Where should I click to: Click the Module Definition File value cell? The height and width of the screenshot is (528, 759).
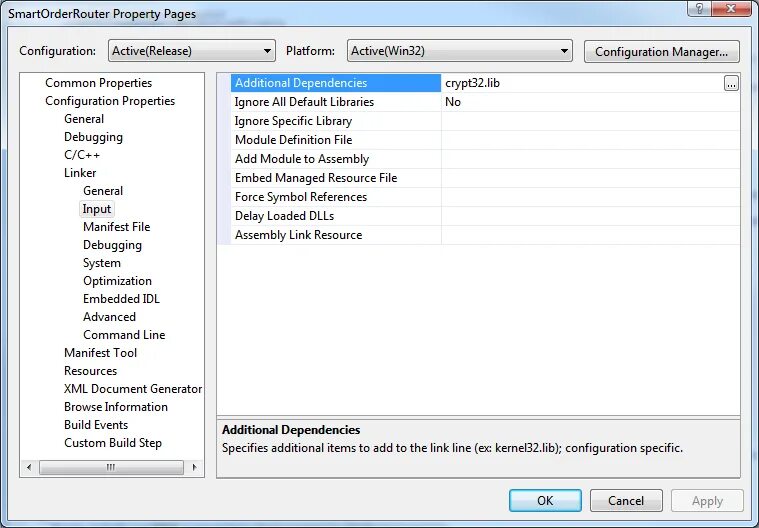tap(590, 140)
